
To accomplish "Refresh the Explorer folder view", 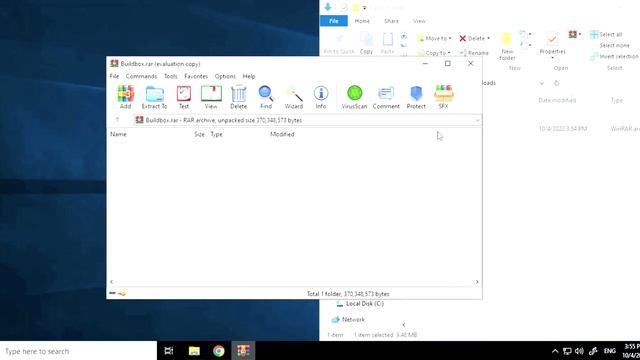I will pos(556,83).
